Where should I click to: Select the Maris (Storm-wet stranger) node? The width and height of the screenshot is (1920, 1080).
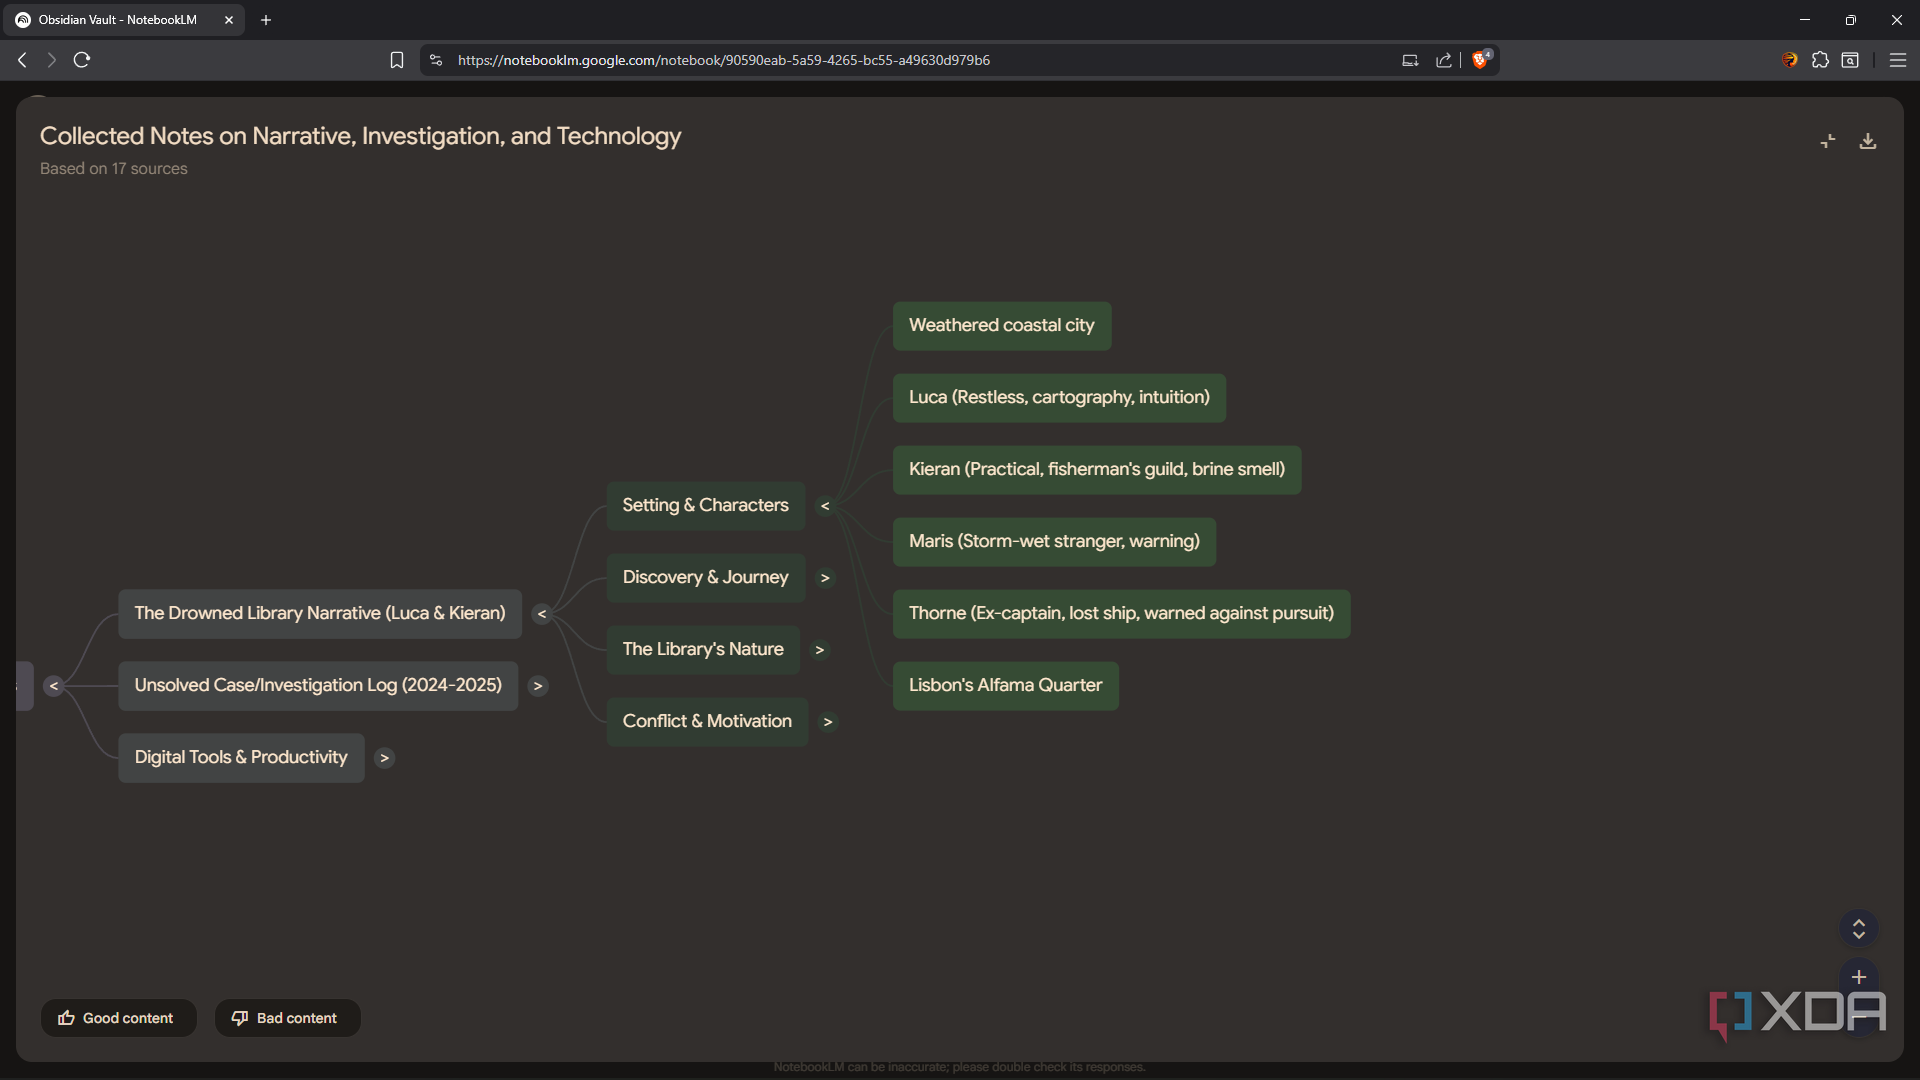click(x=1054, y=542)
